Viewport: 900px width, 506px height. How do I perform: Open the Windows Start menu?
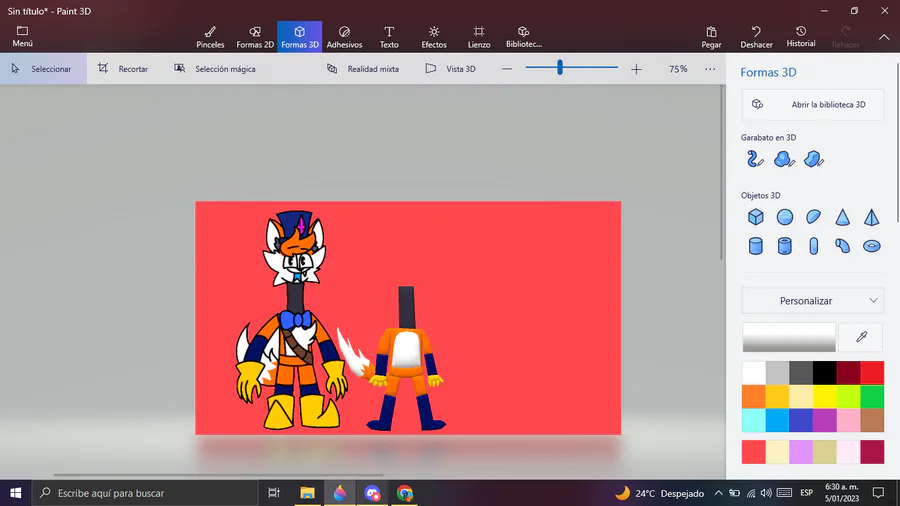pyautogui.click(x=15, y=493)
